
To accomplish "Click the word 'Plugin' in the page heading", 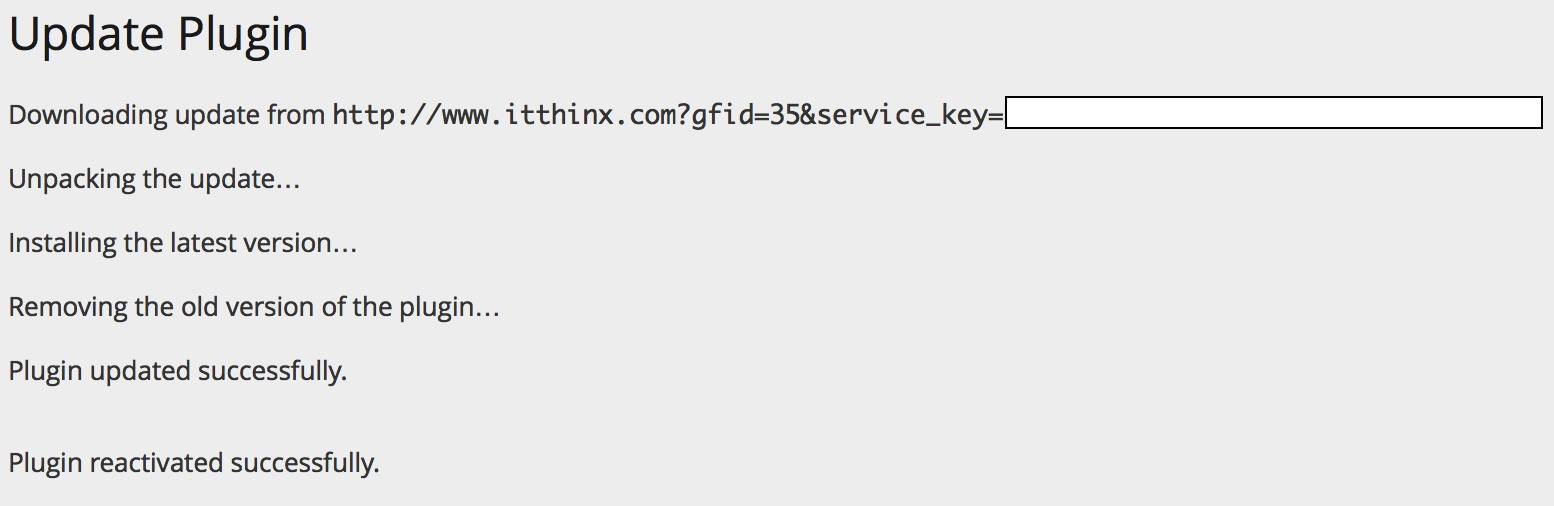I will pos(244,35).
